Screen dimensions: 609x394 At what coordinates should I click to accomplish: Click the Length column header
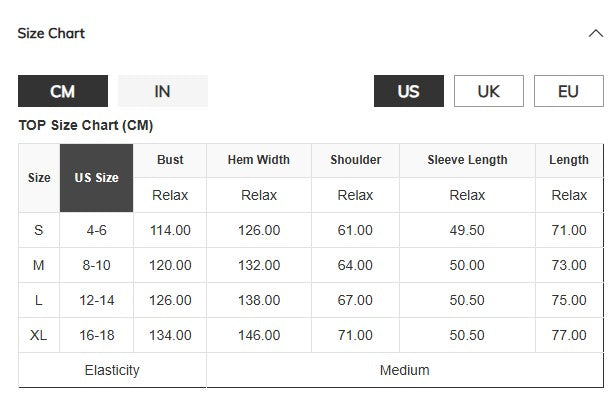[x=569, y=160]
